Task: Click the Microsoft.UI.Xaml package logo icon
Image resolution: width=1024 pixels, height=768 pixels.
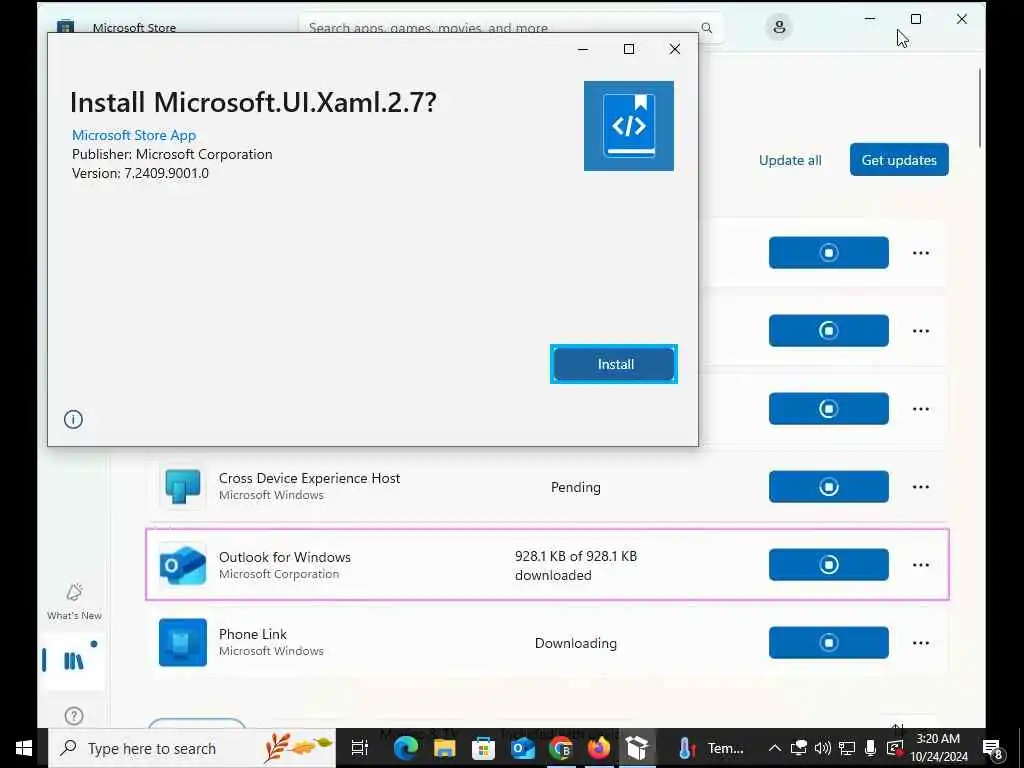Action: 629,126
